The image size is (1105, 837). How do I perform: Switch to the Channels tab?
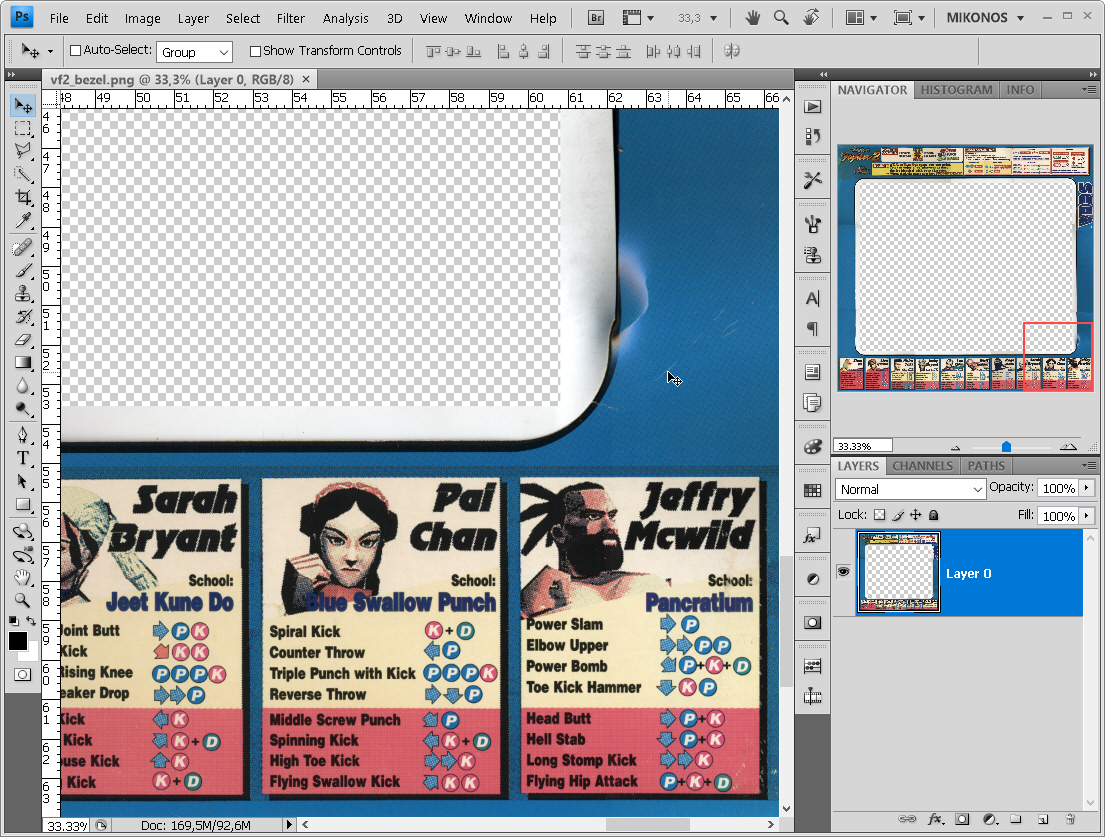point(922,466)
